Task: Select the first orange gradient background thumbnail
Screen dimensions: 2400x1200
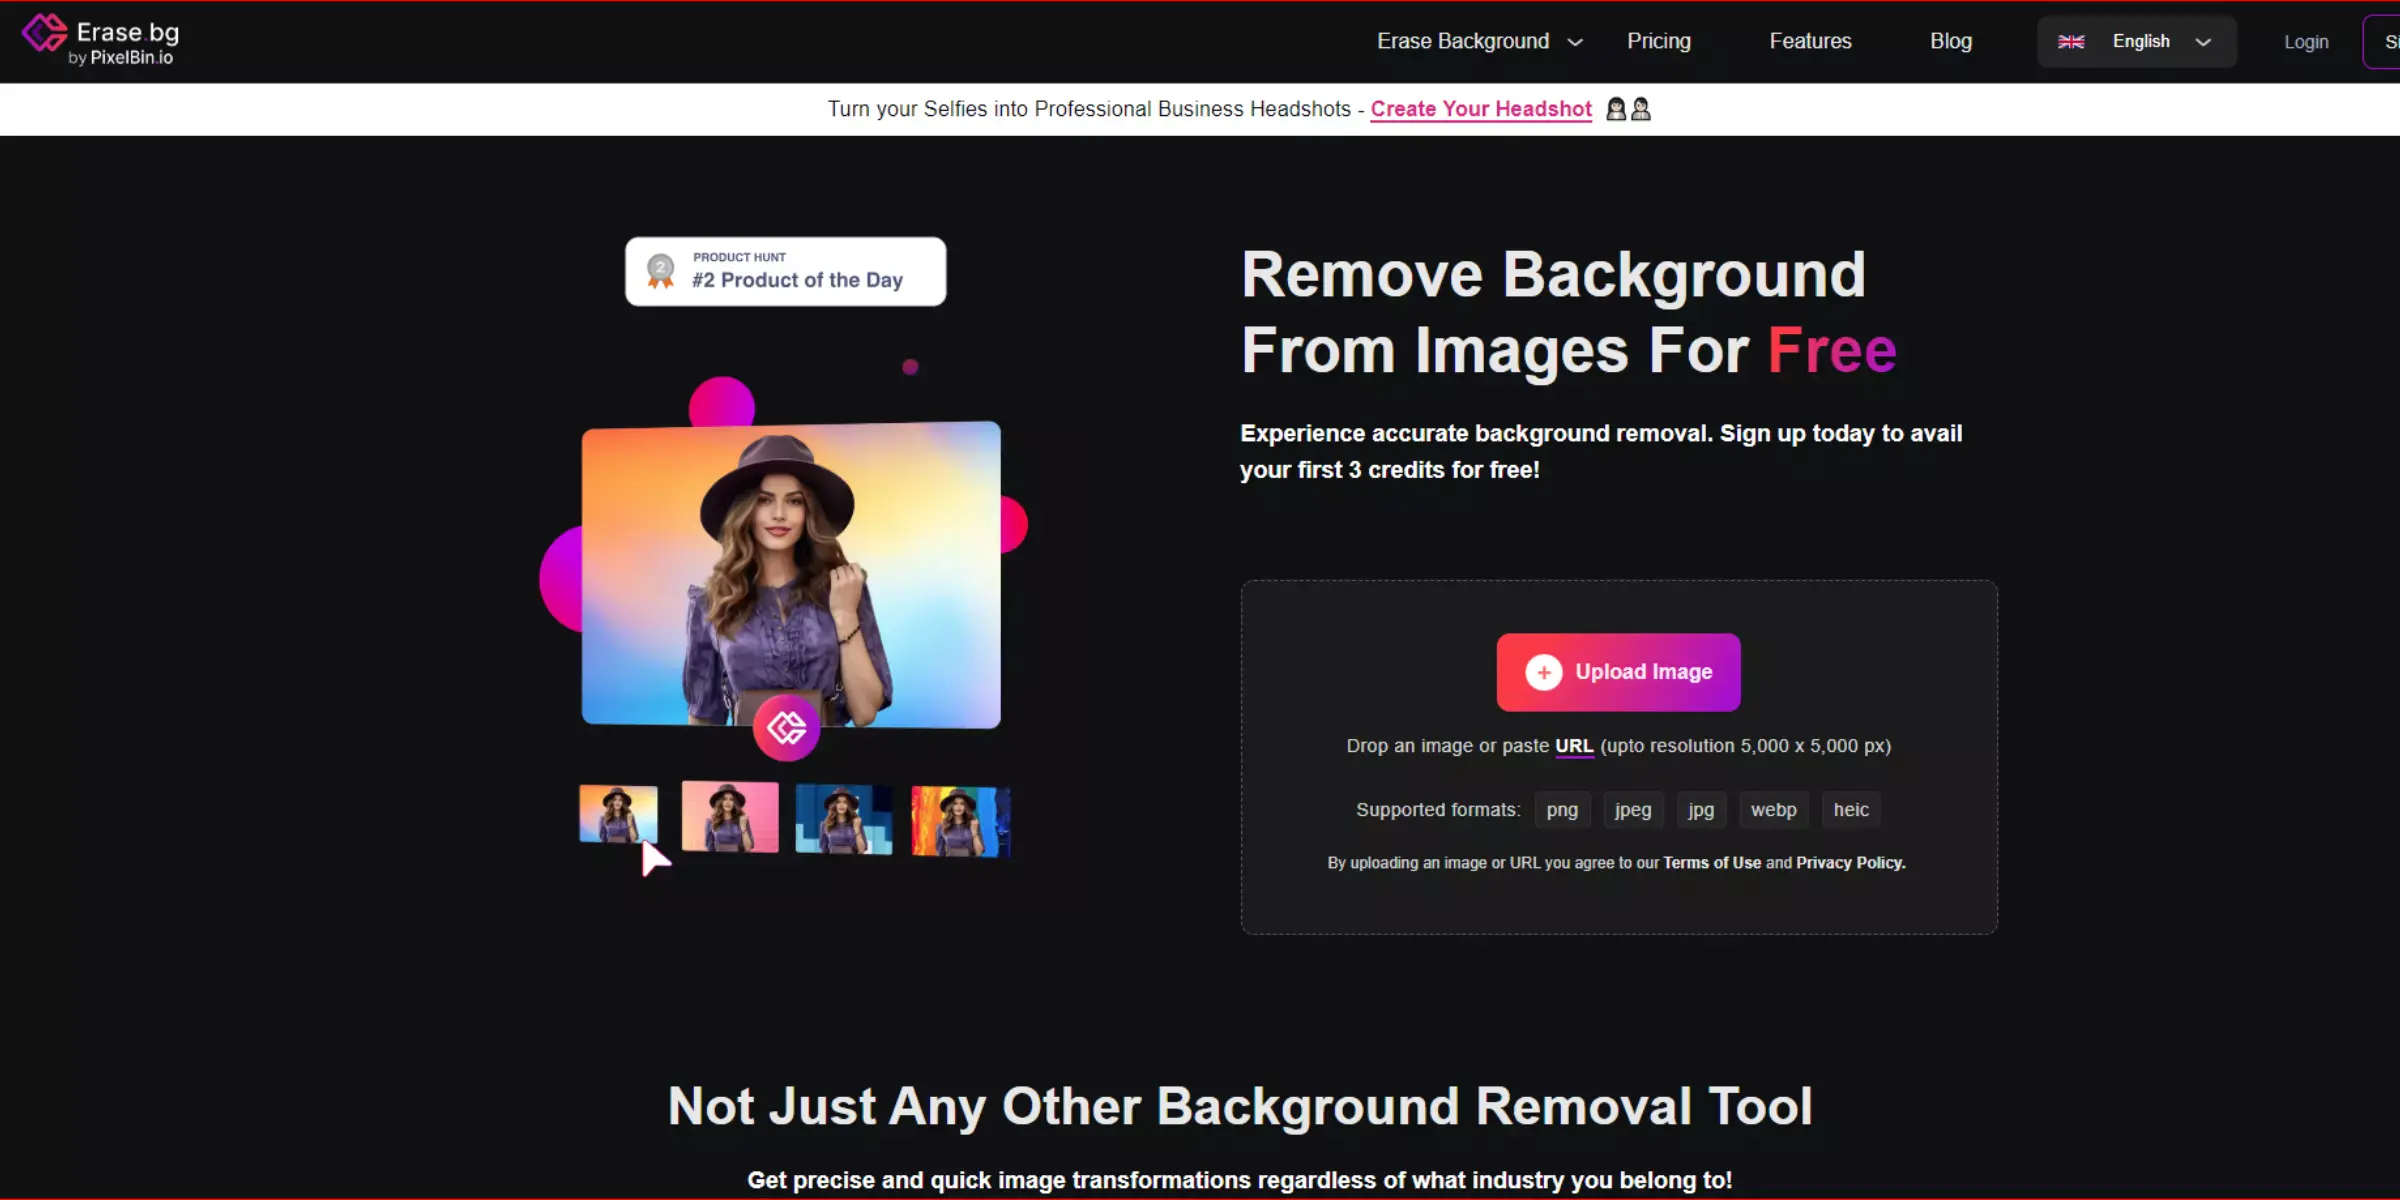Action: click(618, 813)
